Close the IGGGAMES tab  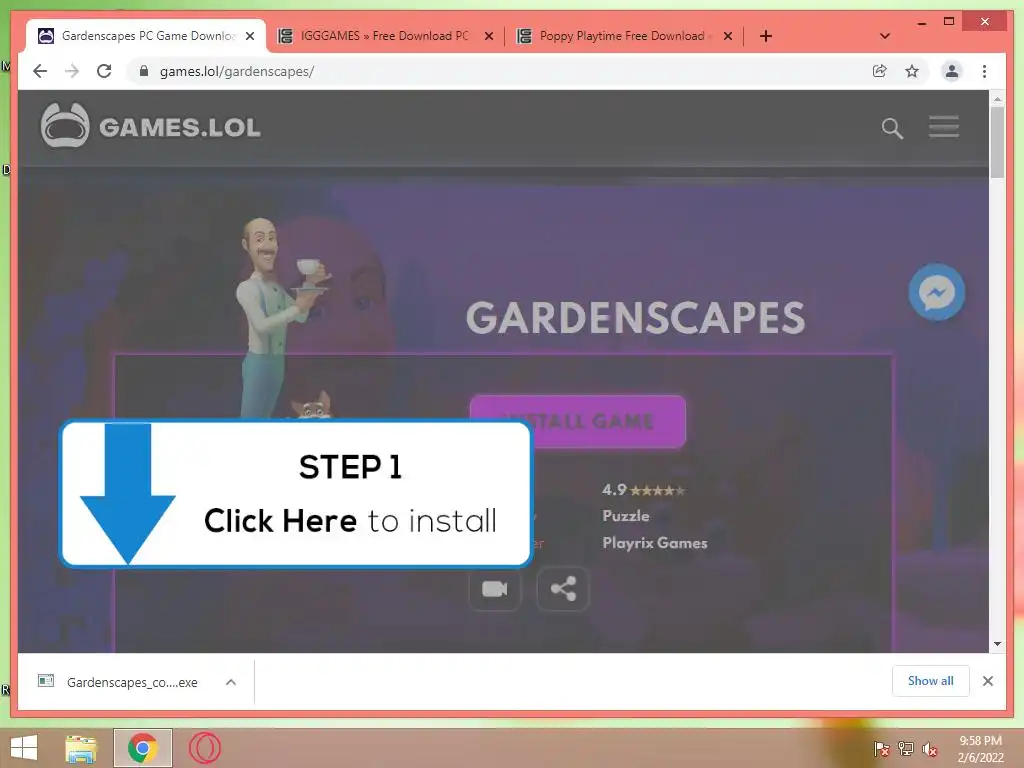tap(488, 36)
